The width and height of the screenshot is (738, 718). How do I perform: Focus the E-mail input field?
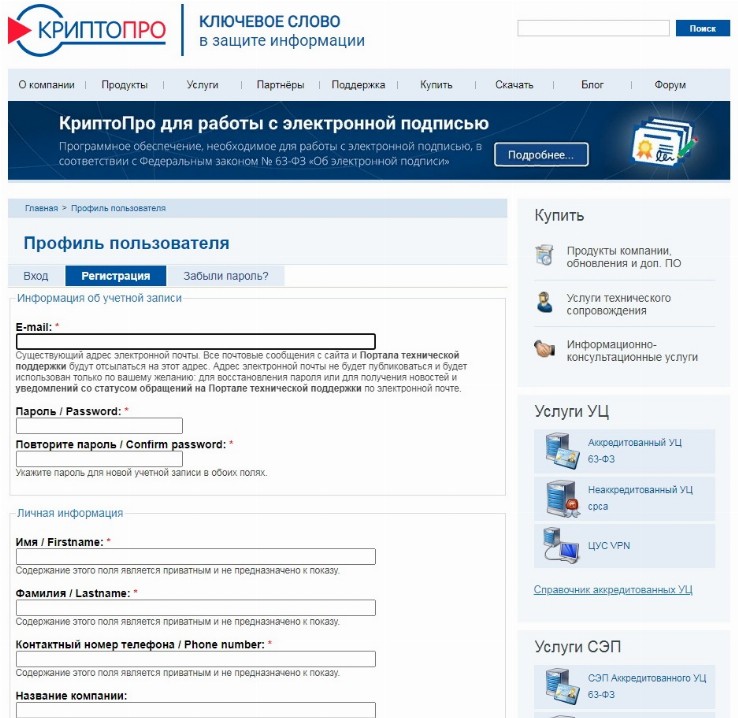196,341
